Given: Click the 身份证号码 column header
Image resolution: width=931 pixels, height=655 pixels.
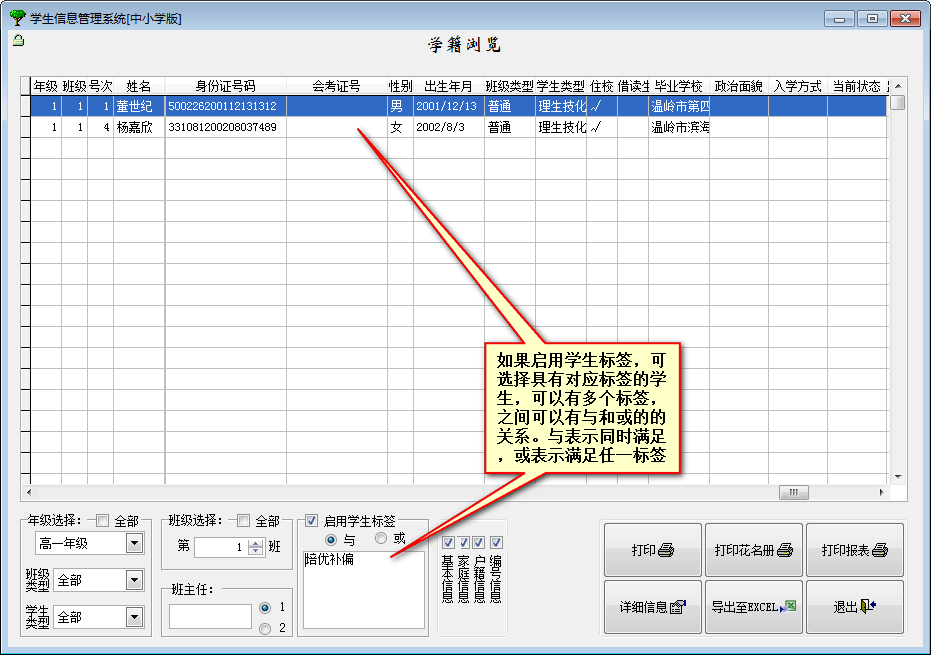Looking at the screenshot, I should coord(225,87).
